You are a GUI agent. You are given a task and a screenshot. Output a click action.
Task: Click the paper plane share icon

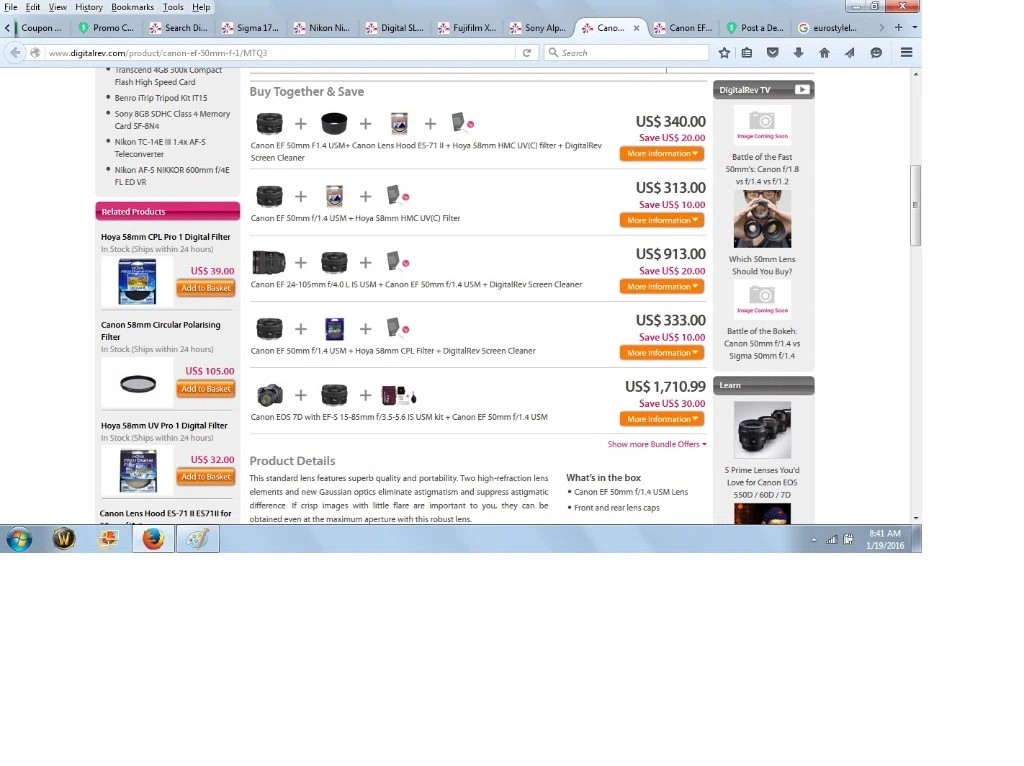coord(850,53)
